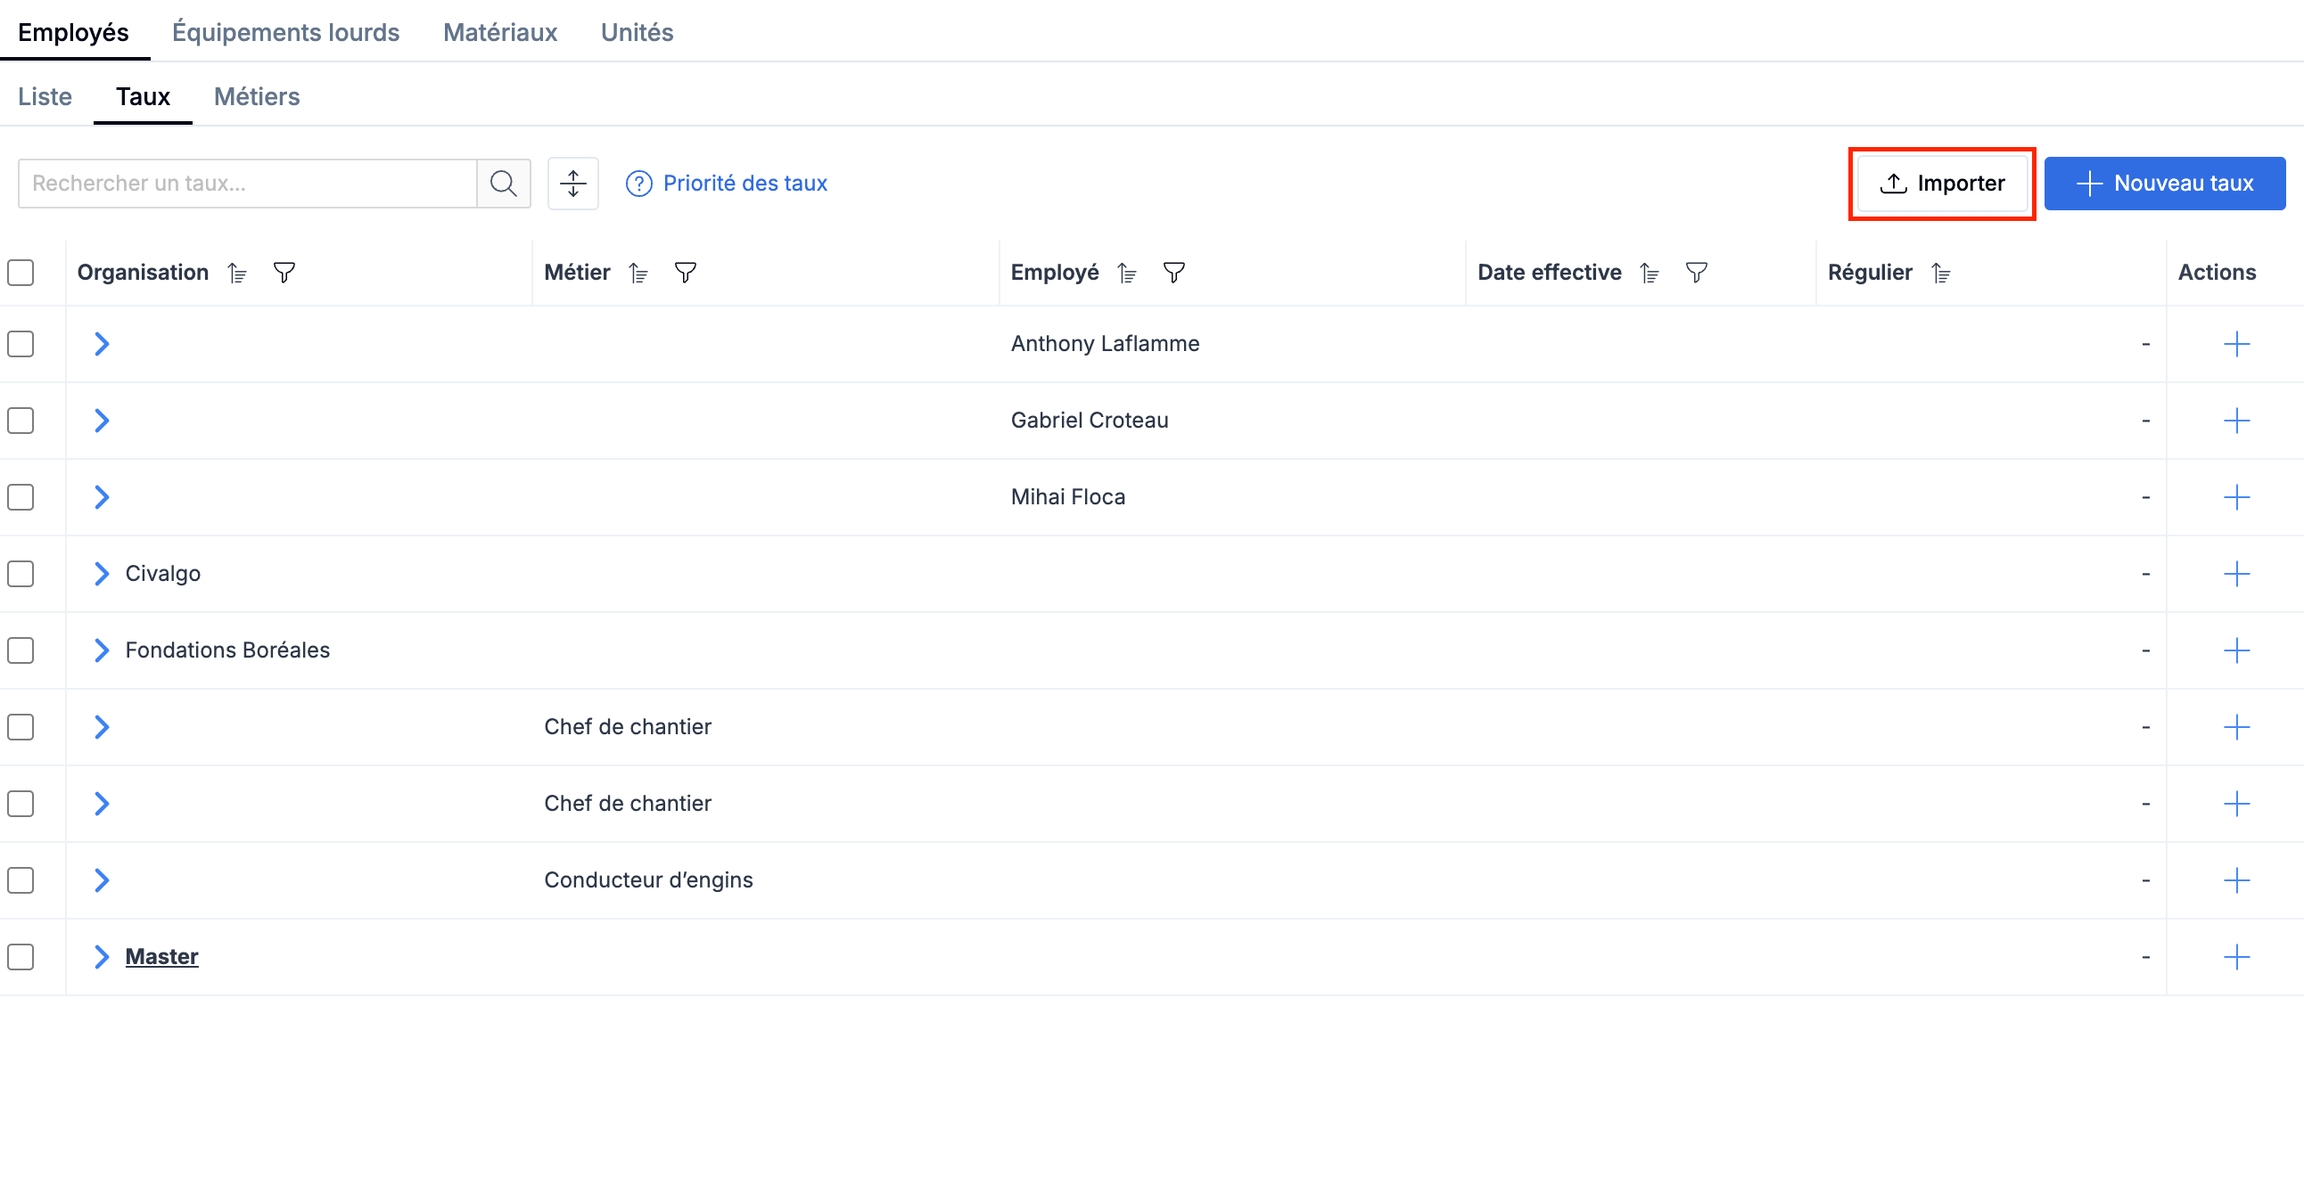Image resolution: width=2304 pixels, height=1194 pixels.
Task: Open the Métiers sub-tab
Action: (x=256, y=97)
